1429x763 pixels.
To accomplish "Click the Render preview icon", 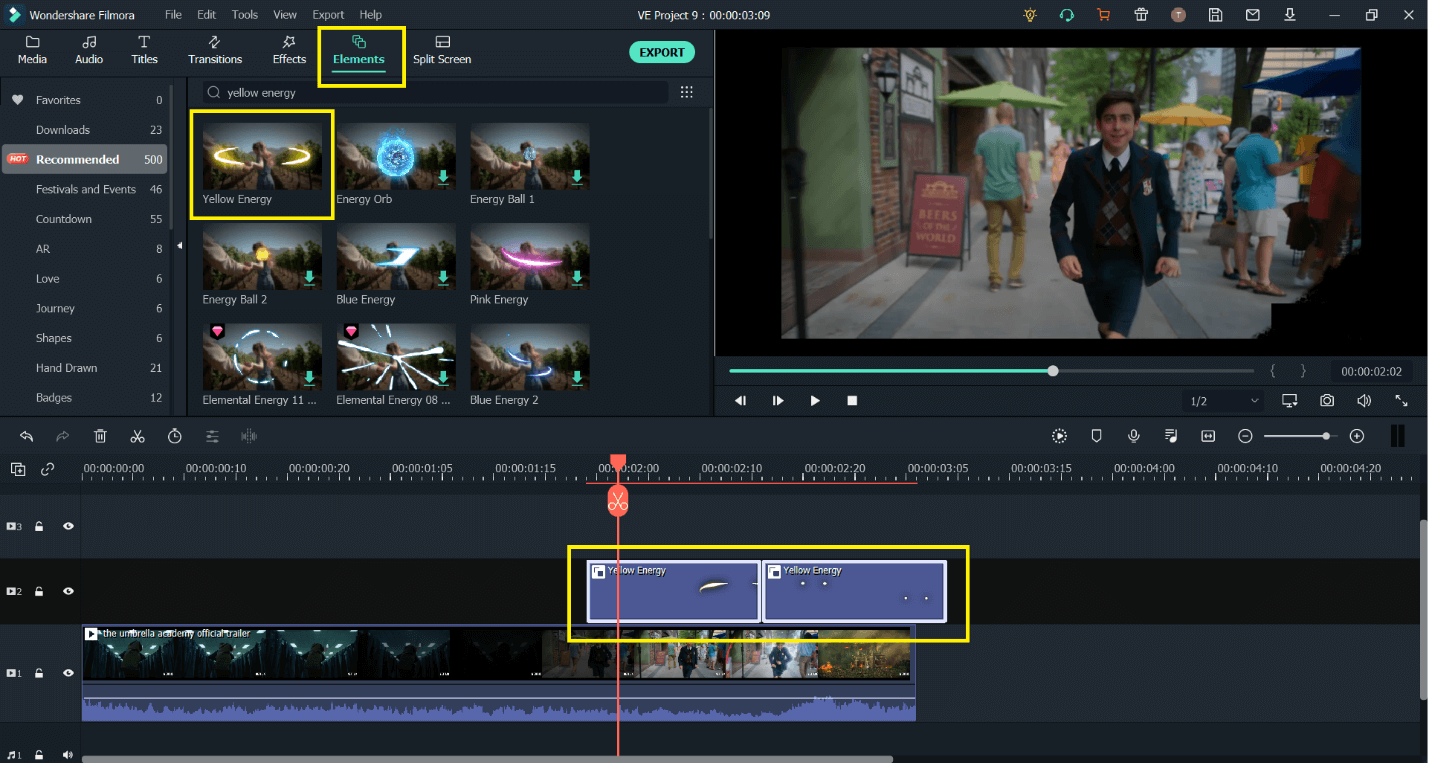I will 1059,436.
